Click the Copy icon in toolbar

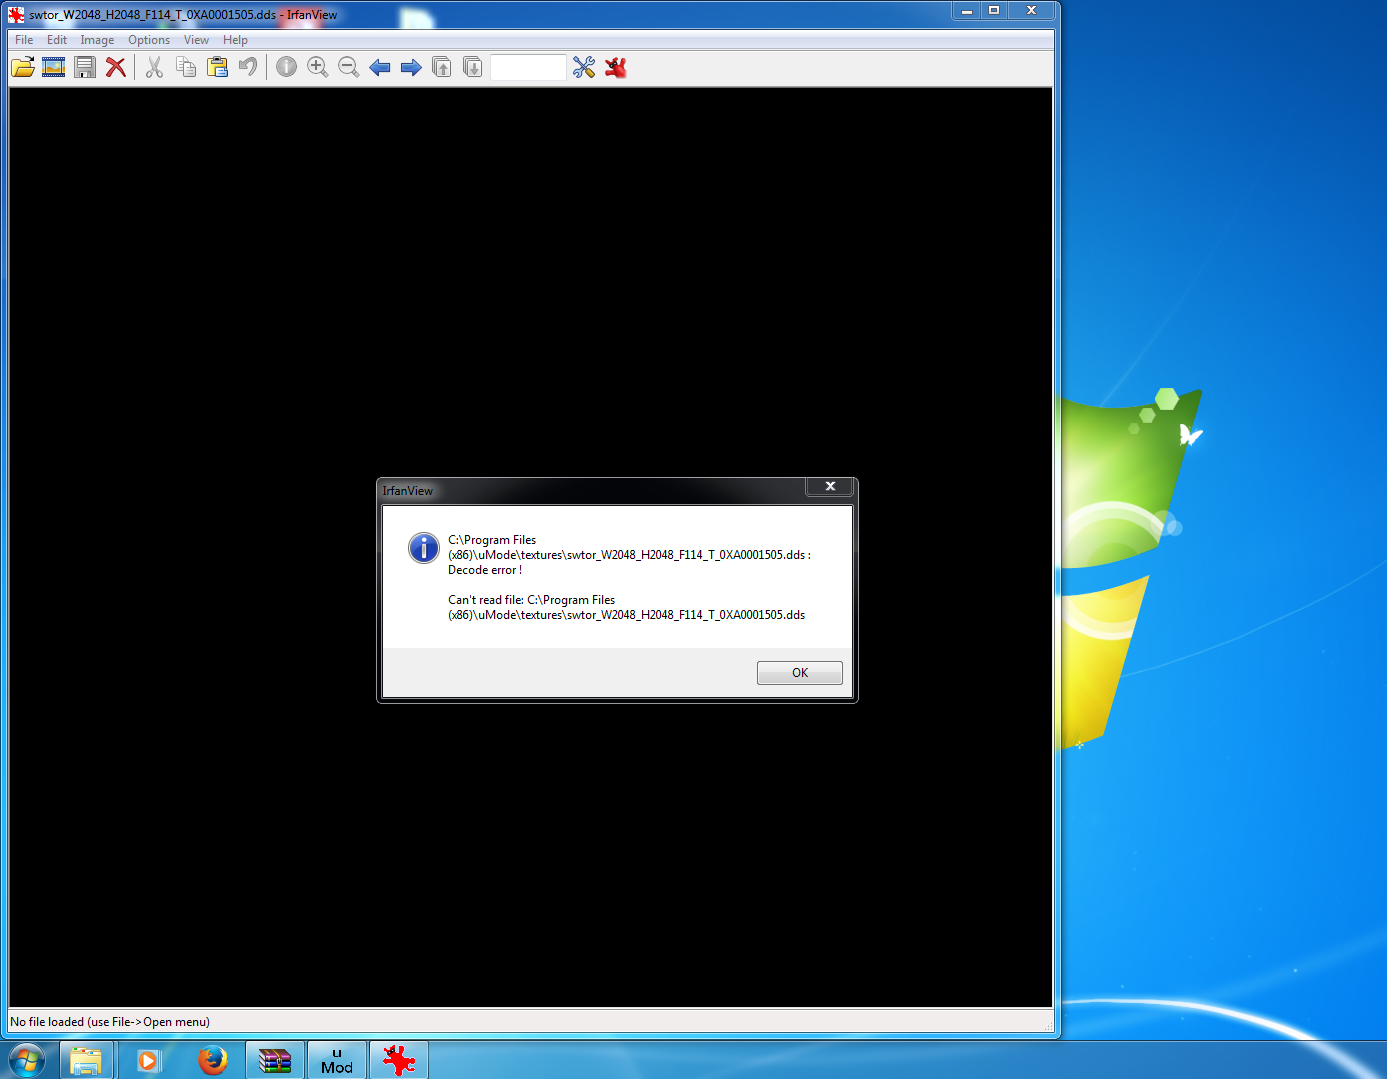click(x=186, y=67)
